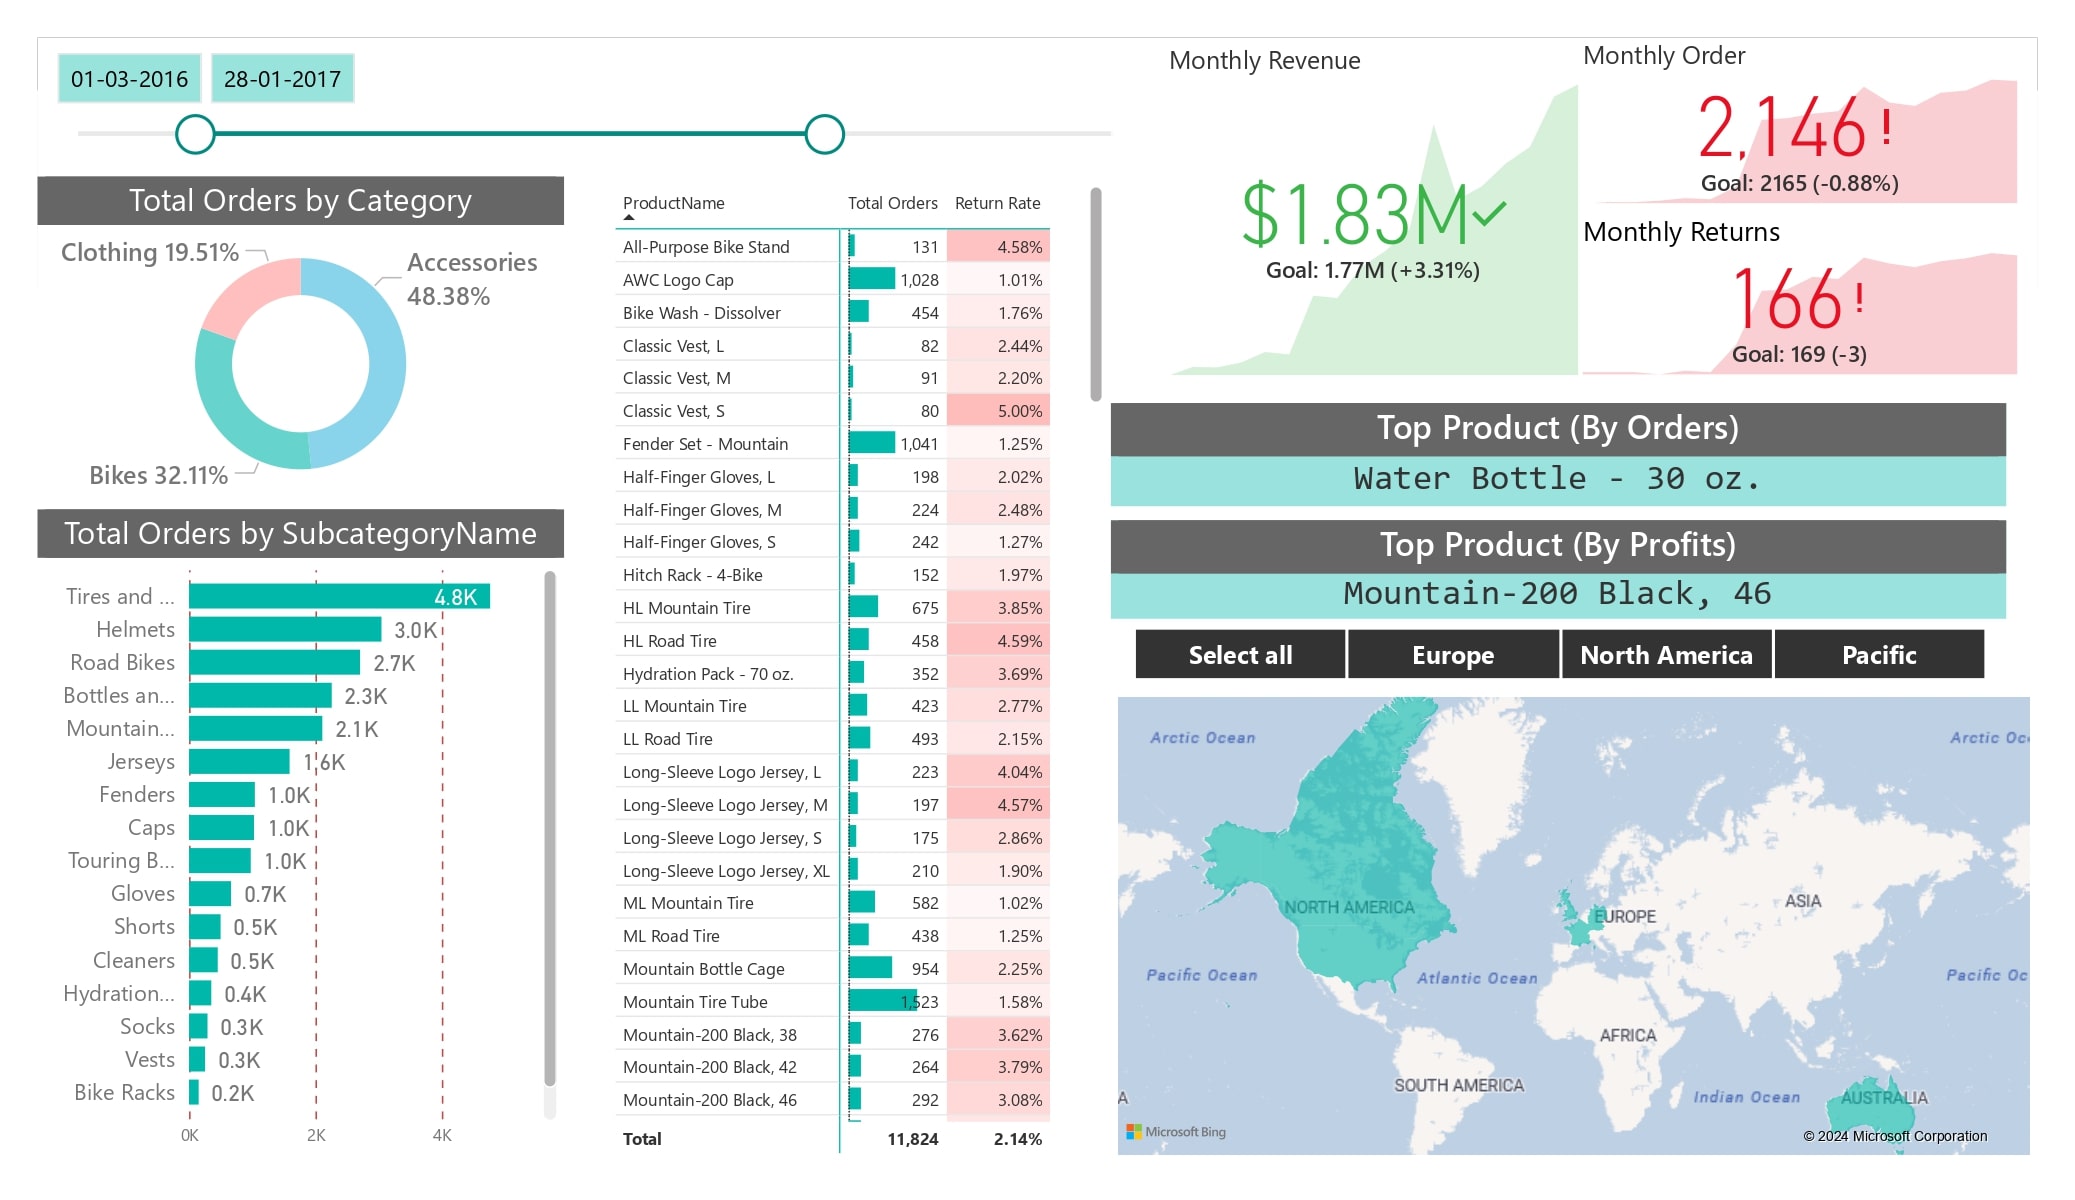The image size is (2075, 1200).
Task: Click the Total orders 11,824 value
Action: pyautogui.click(x=912, y=1139)
